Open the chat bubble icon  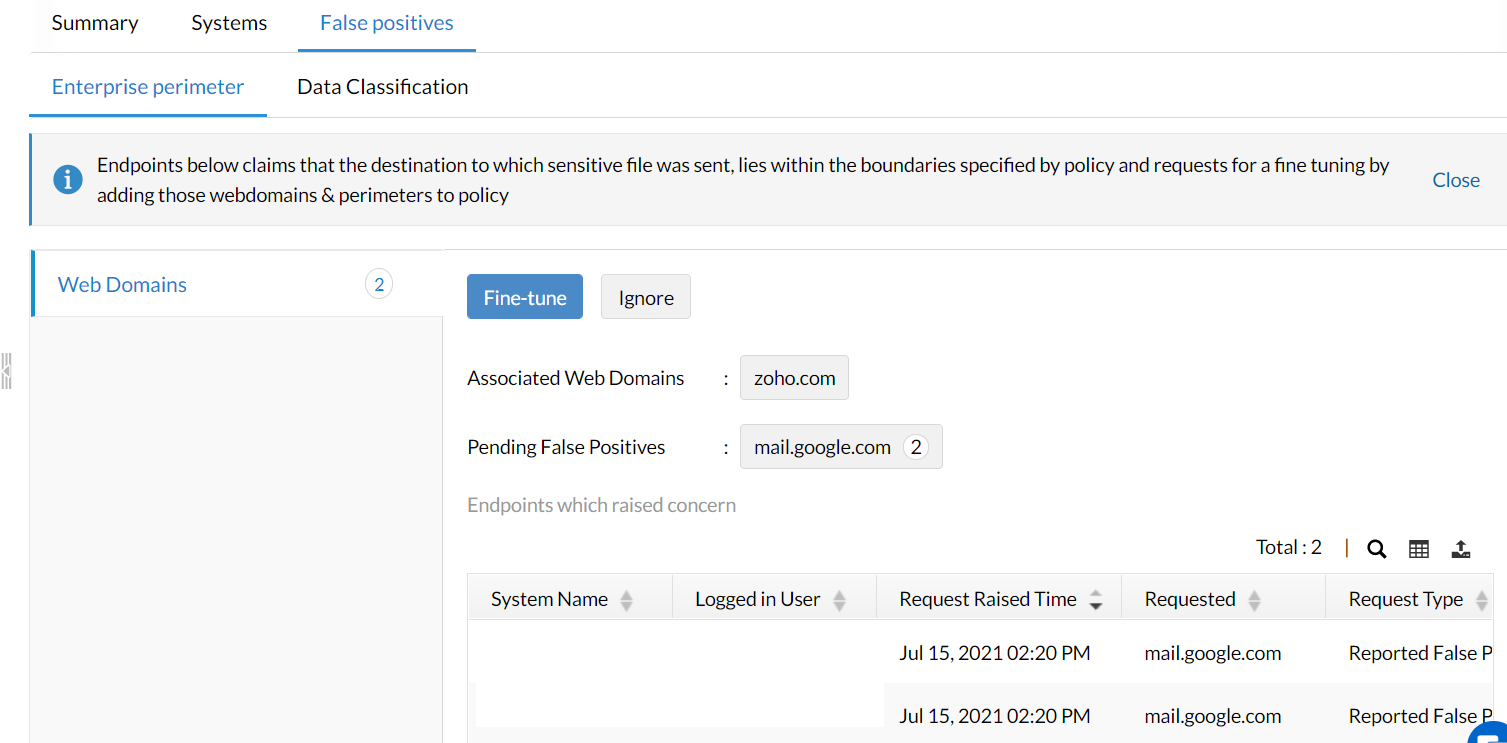[1488, 735]
